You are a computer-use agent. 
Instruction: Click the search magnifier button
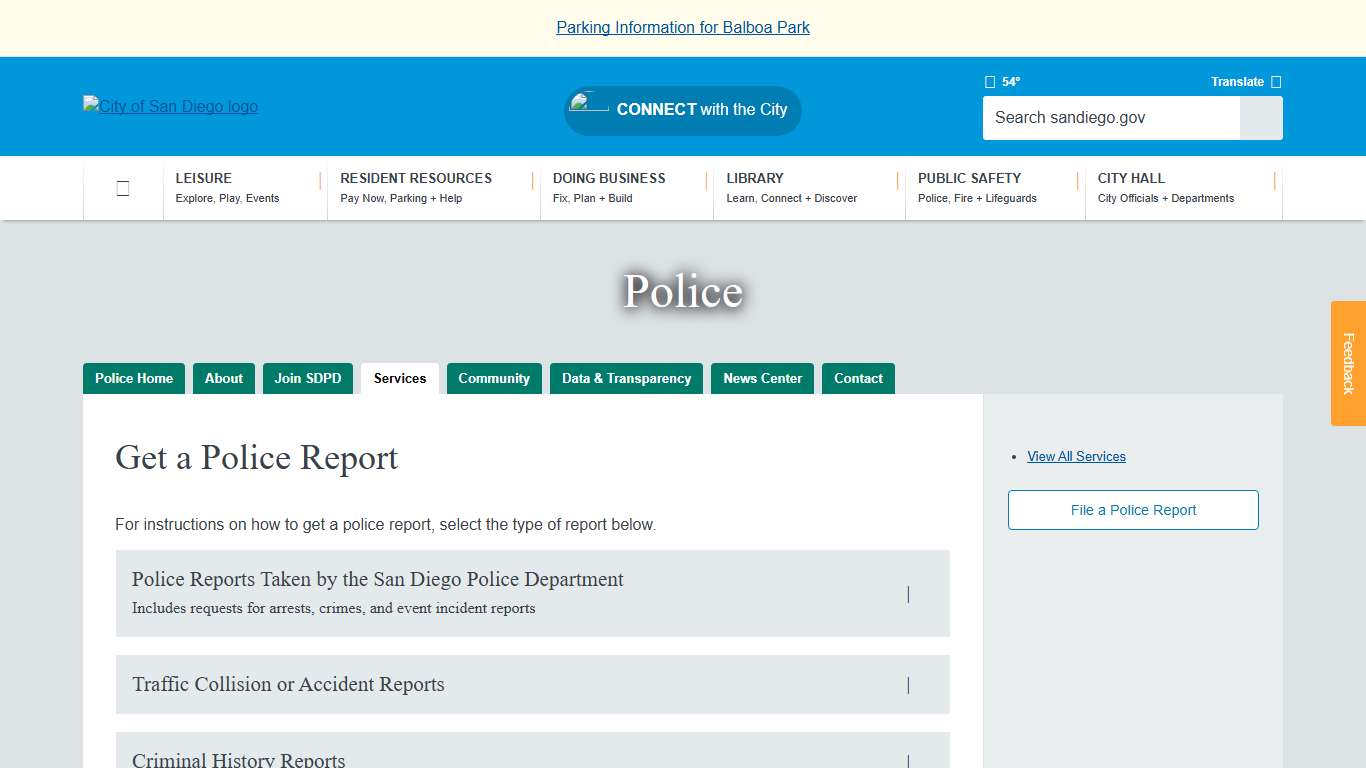[1260, 118]
